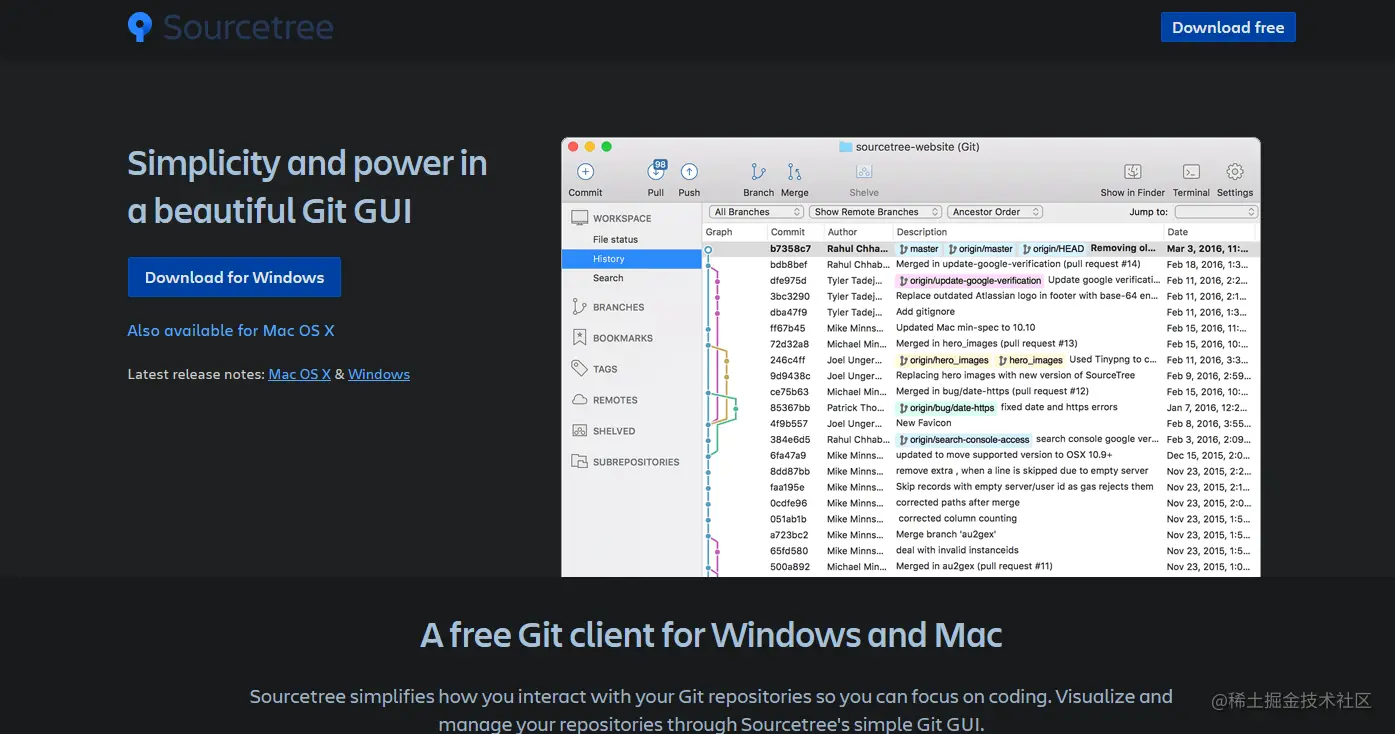
Task: Click the Shelve toolbar icon
Action: point(864,172)
